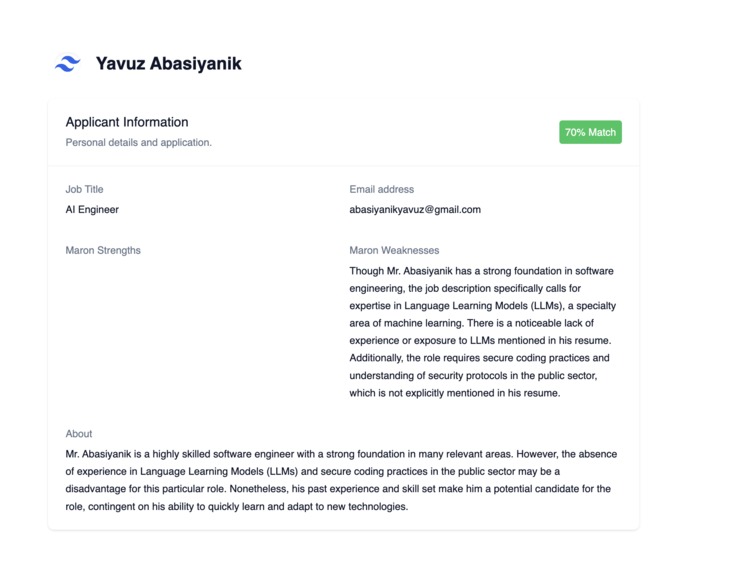The width and height of the screenshot is (731, 573).
Task: Click the green 70% Match badge
Action: click(x=590, y=132)
